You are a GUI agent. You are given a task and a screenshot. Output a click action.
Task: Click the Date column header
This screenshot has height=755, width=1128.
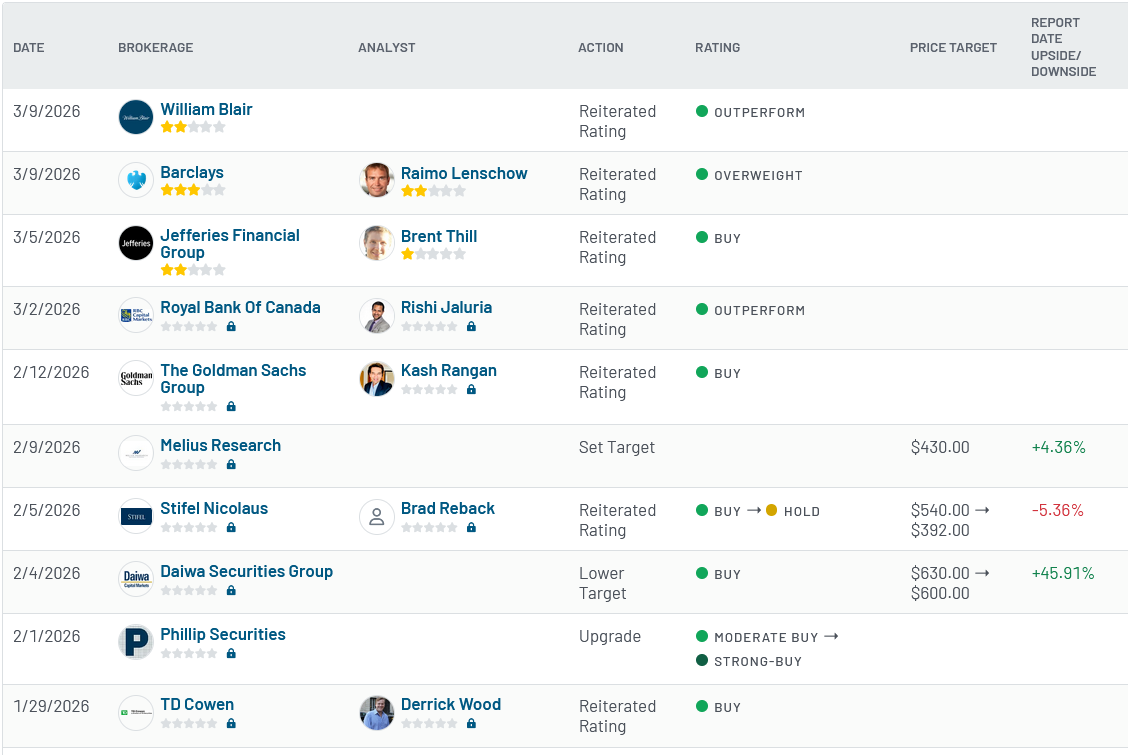pos(29,47)
